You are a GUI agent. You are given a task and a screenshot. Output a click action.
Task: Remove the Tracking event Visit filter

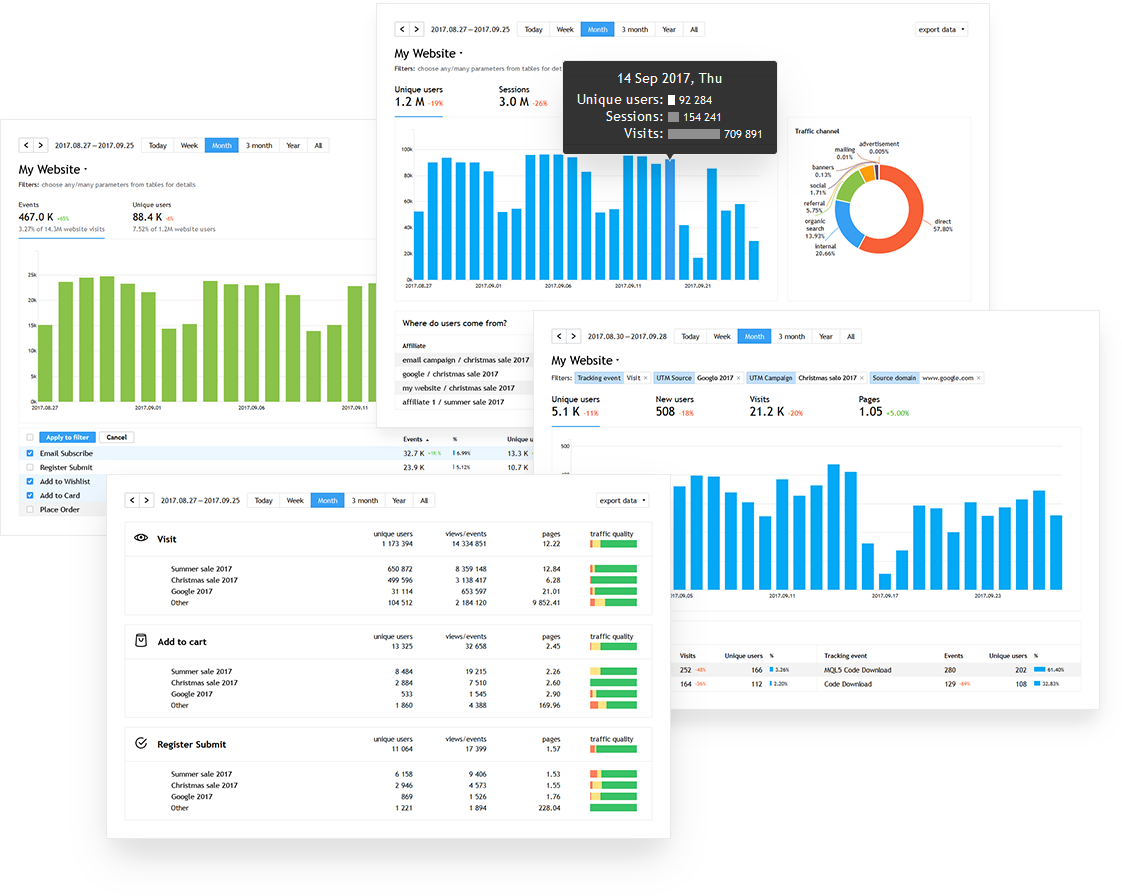pyautogui.click(x=645, y=378)
